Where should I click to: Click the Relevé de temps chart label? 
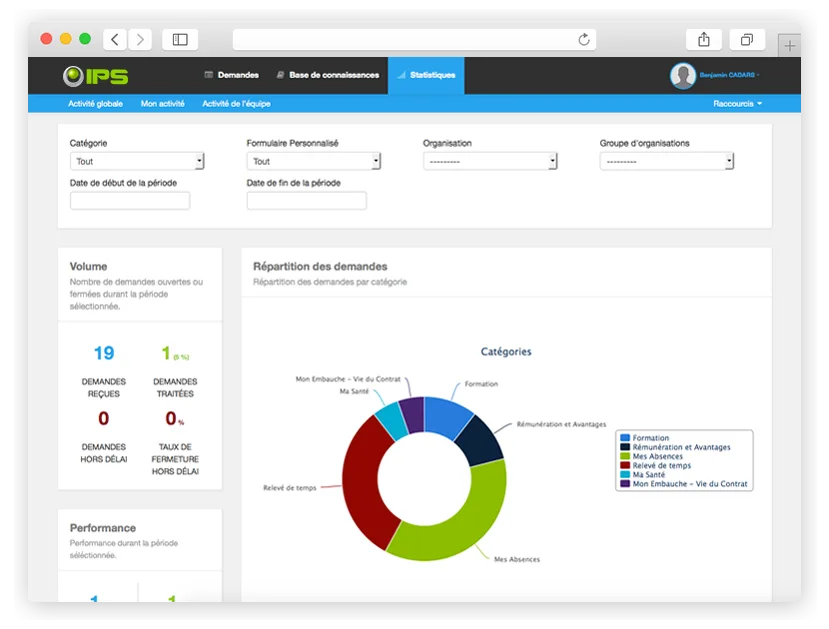click(289, 488)
